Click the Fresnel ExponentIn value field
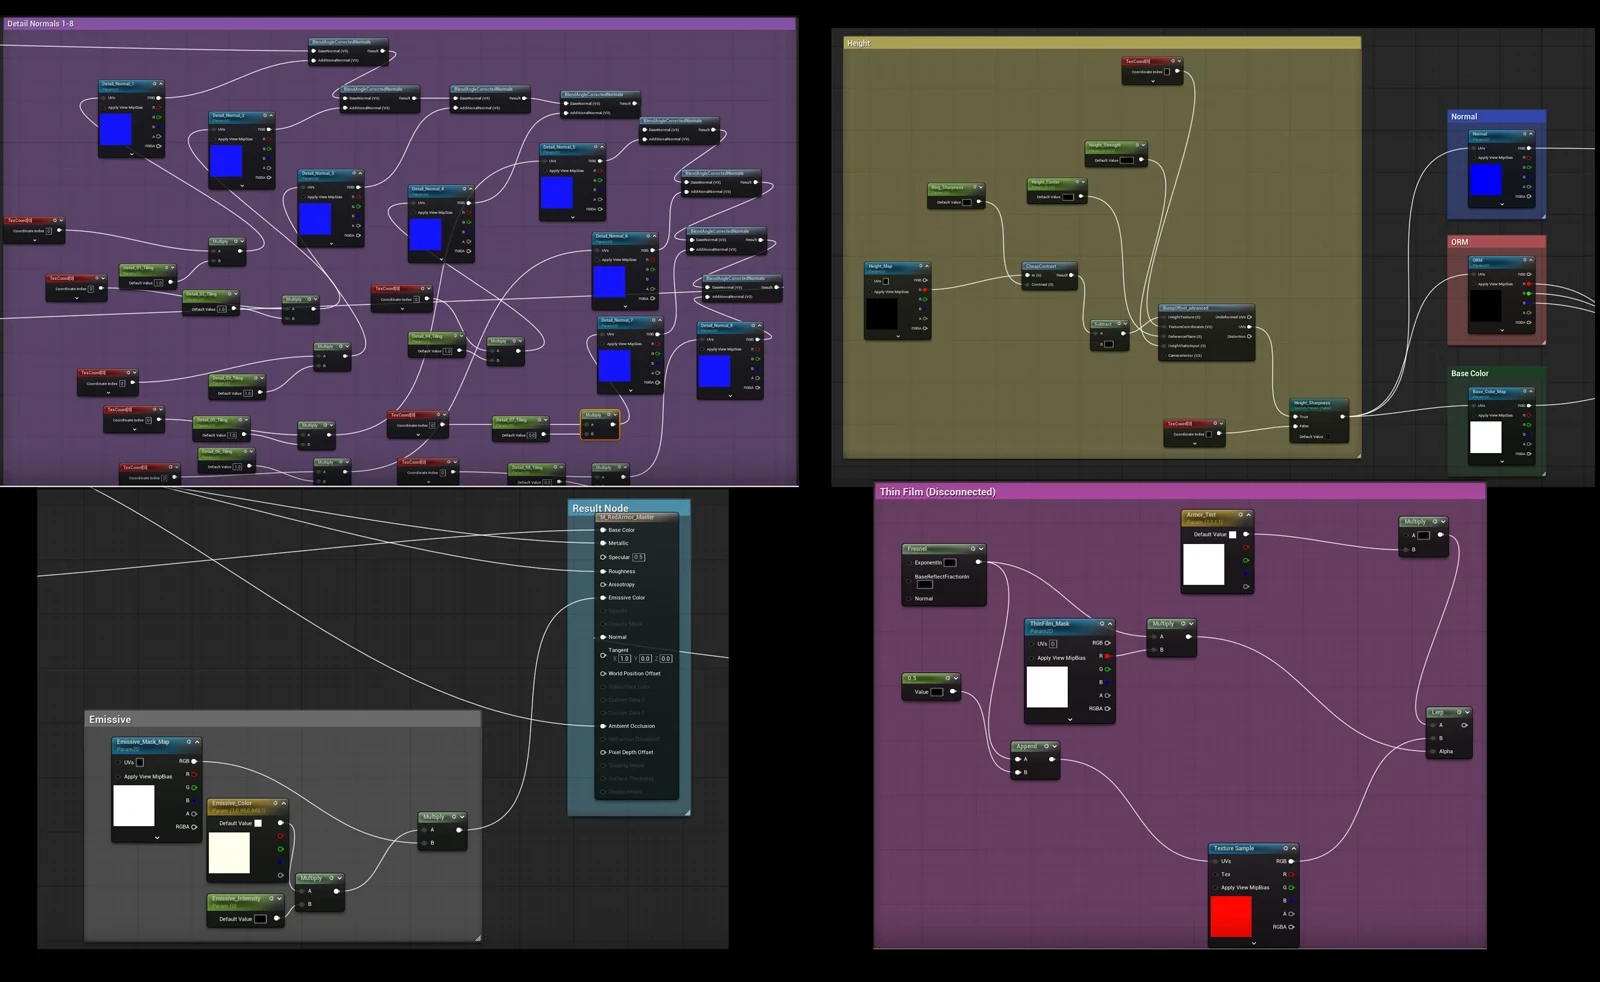The image size is (1600, 982). [x=950, y=562]
